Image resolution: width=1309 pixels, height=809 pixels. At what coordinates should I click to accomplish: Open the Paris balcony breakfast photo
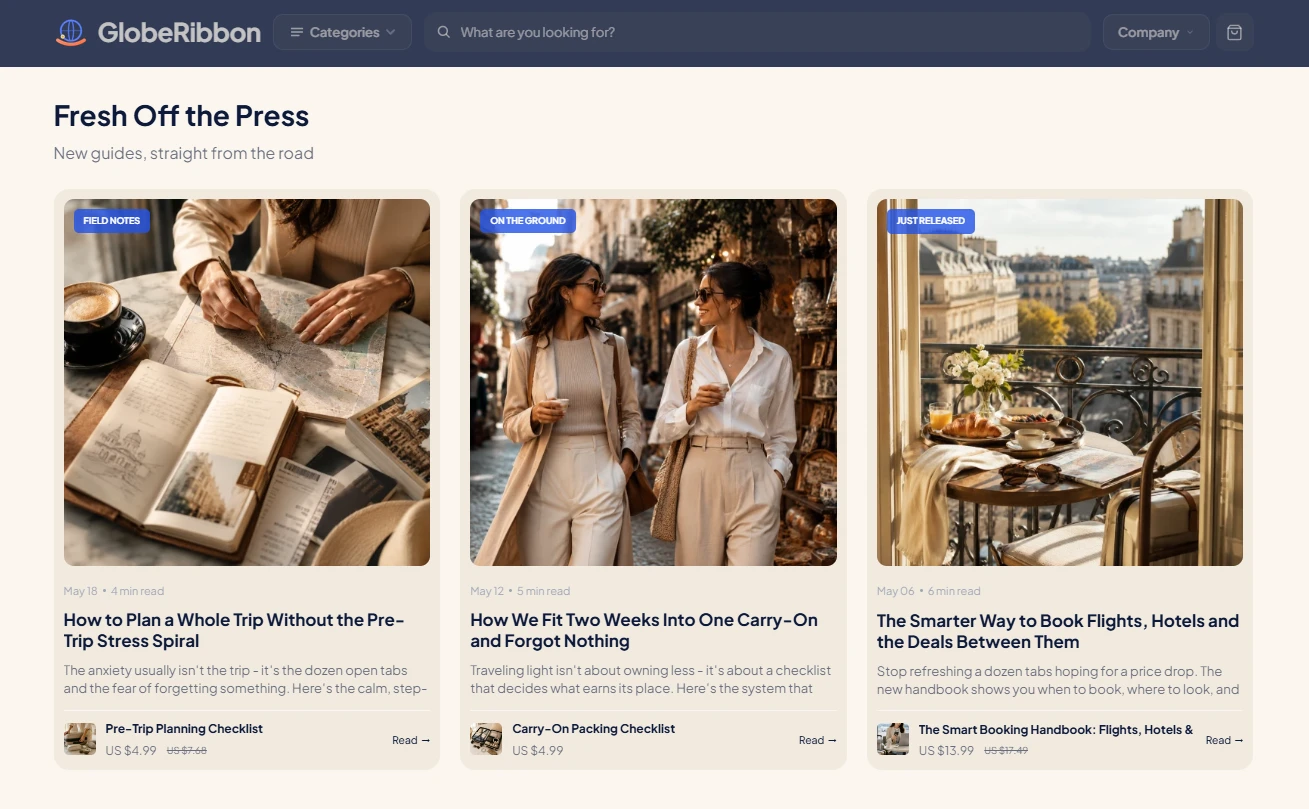pyautogui.click(x=1060, y=382)
